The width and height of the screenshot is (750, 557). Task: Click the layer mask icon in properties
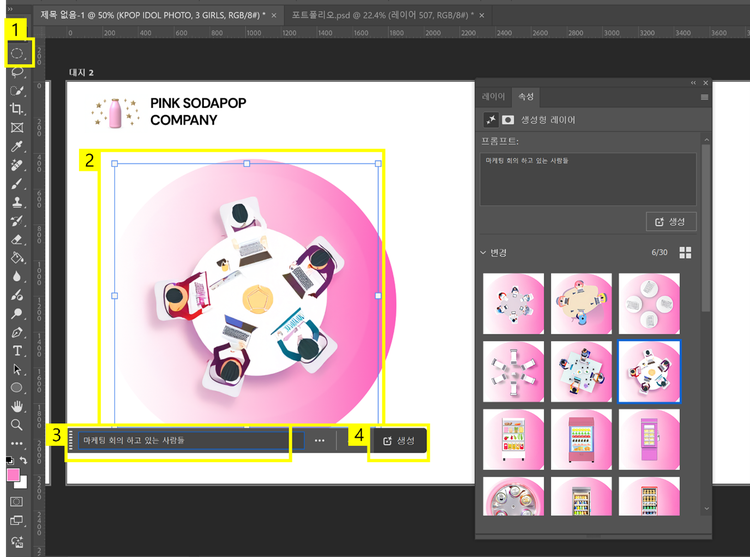[508, 120]
